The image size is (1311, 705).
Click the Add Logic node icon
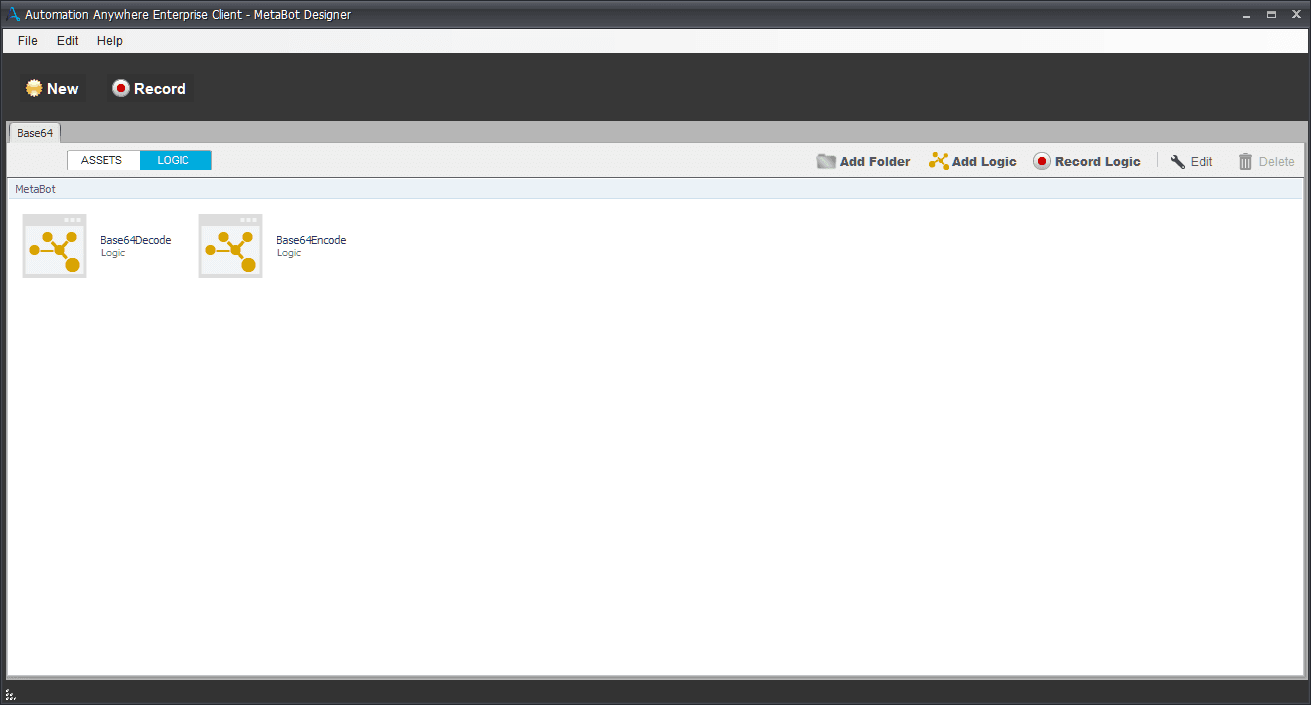tap(938, 161)
